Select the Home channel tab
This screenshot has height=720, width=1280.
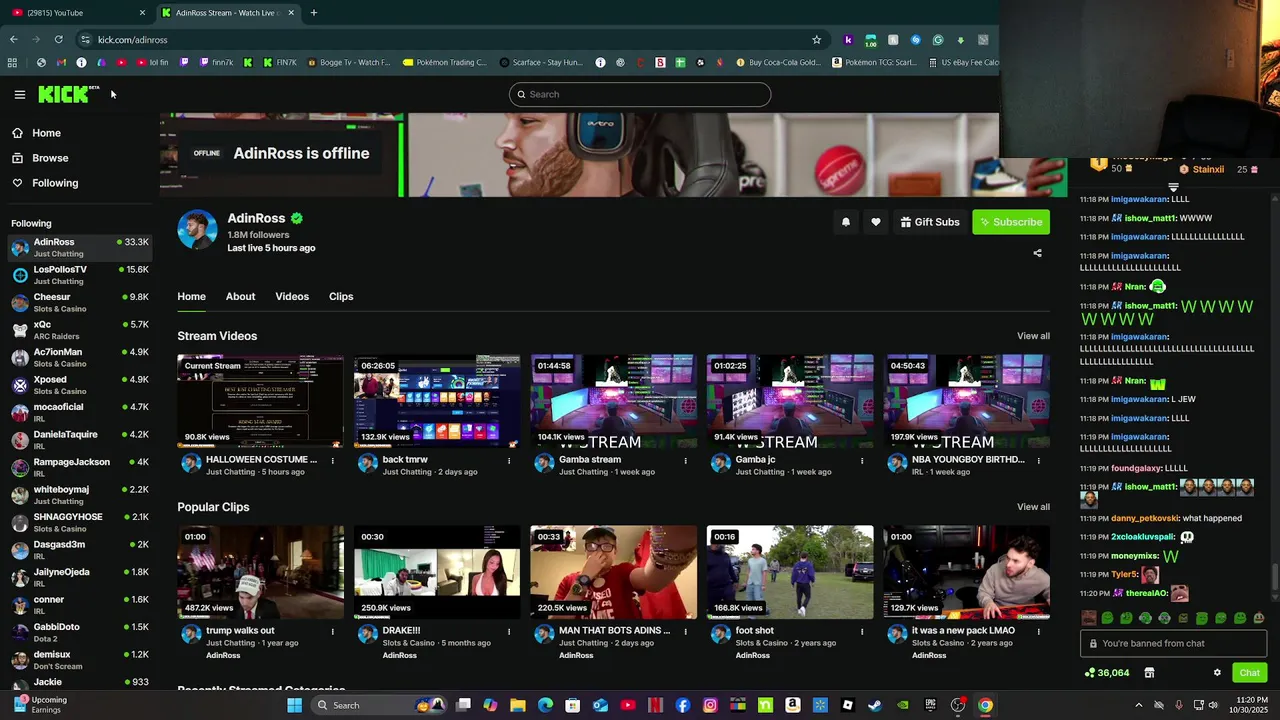(191, 296)
